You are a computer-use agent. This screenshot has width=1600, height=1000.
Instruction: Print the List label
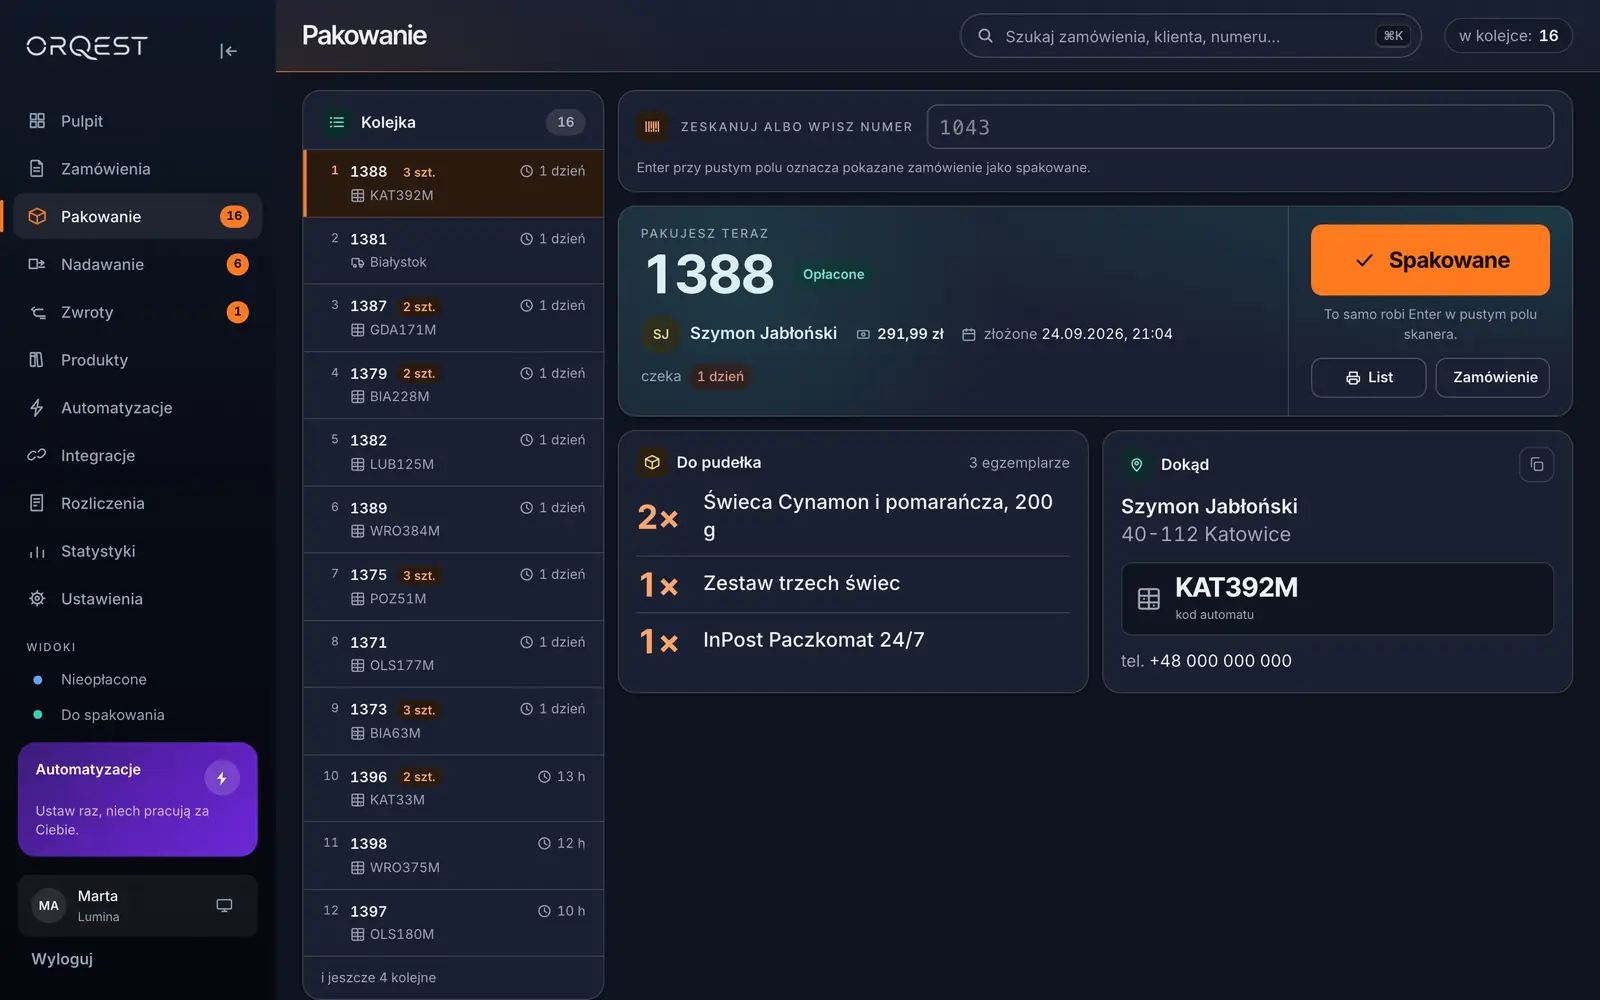1368,377
